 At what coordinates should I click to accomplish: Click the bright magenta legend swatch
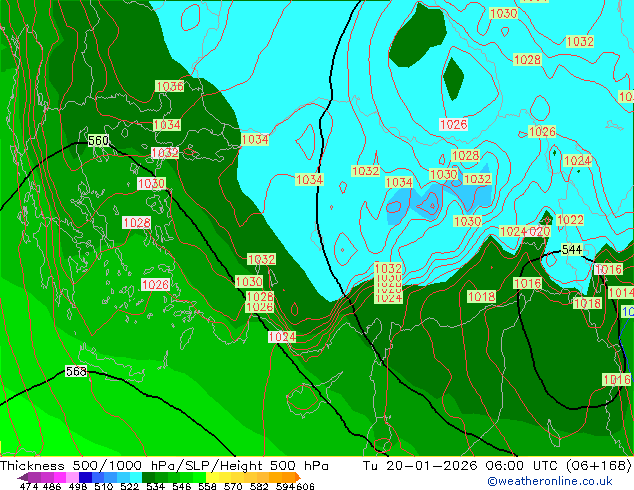[x=60, y=477]
